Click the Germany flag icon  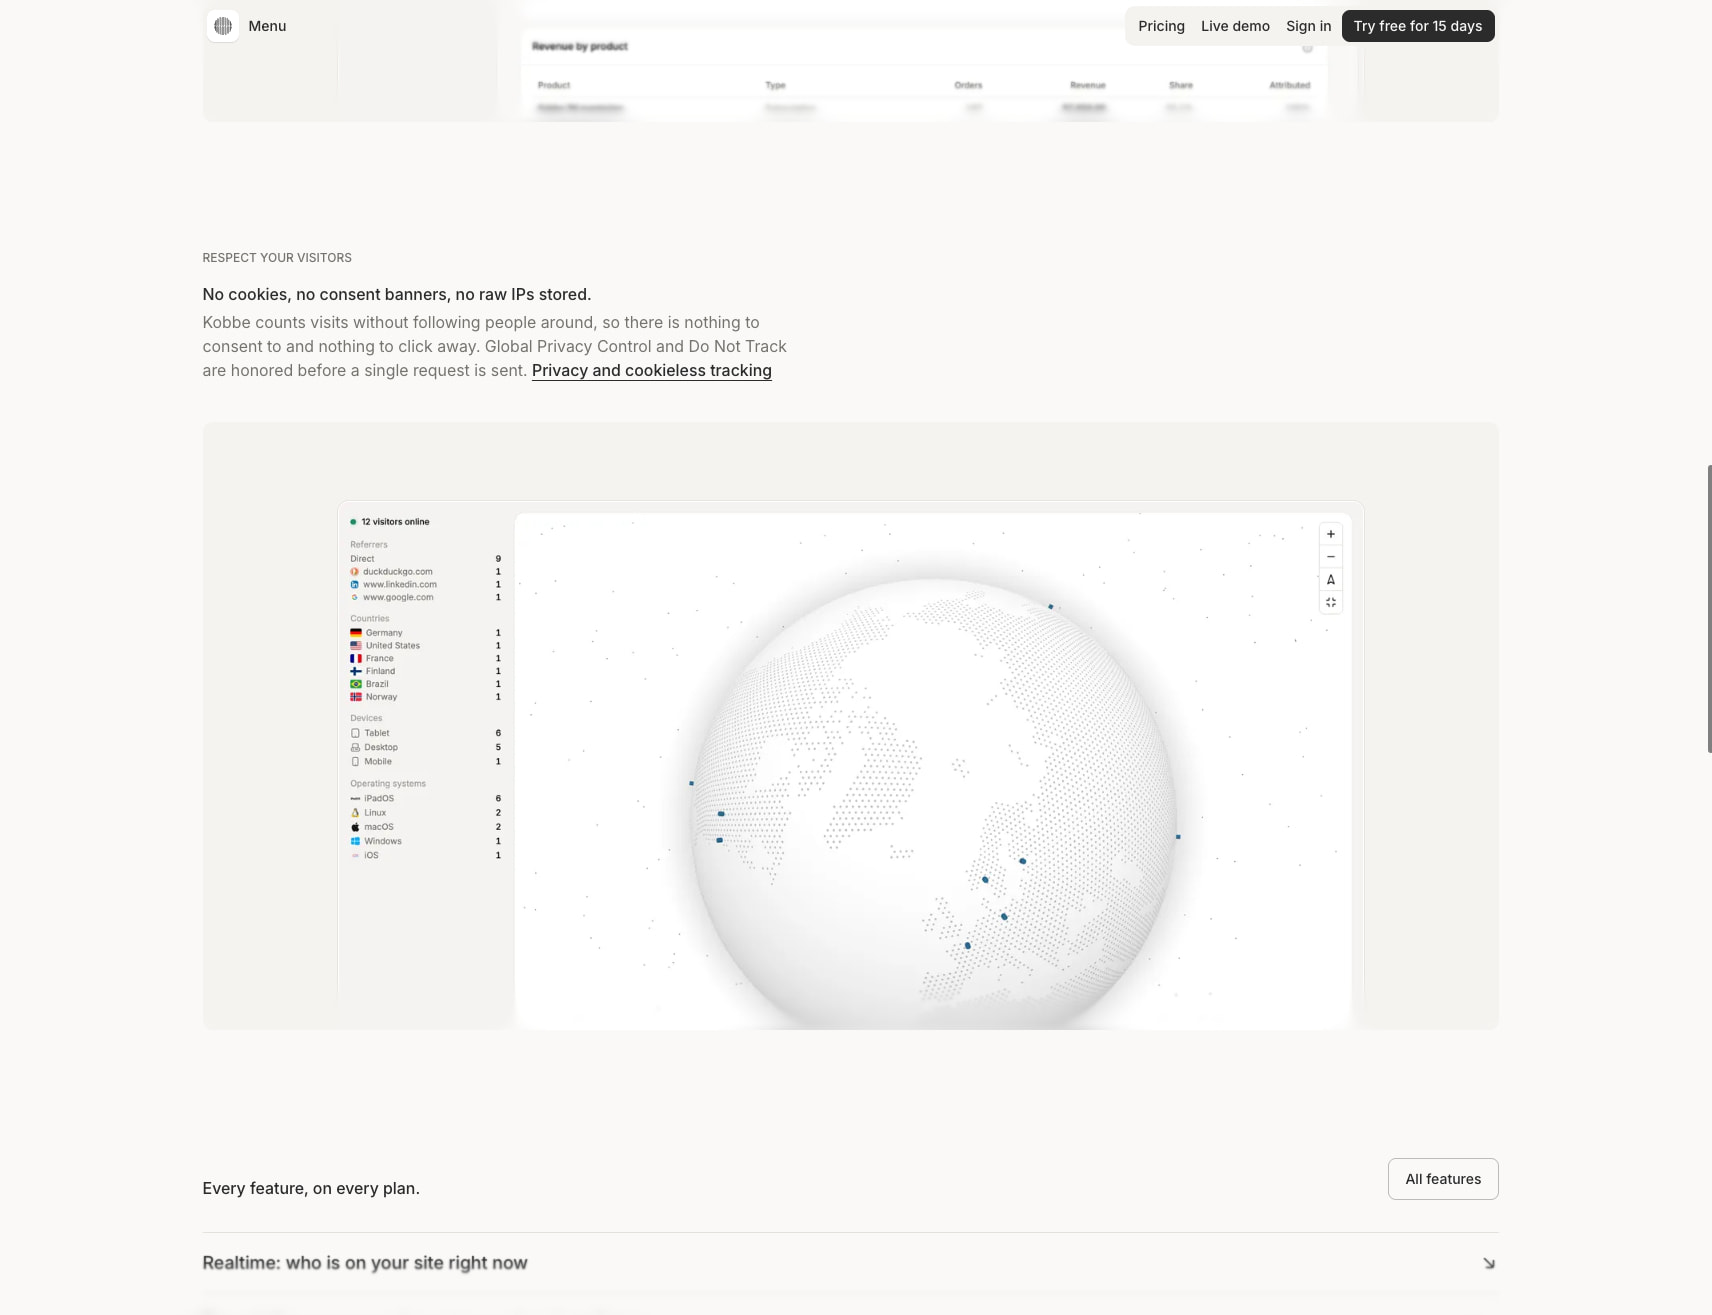pyautogui.click(x=356, y=633)
